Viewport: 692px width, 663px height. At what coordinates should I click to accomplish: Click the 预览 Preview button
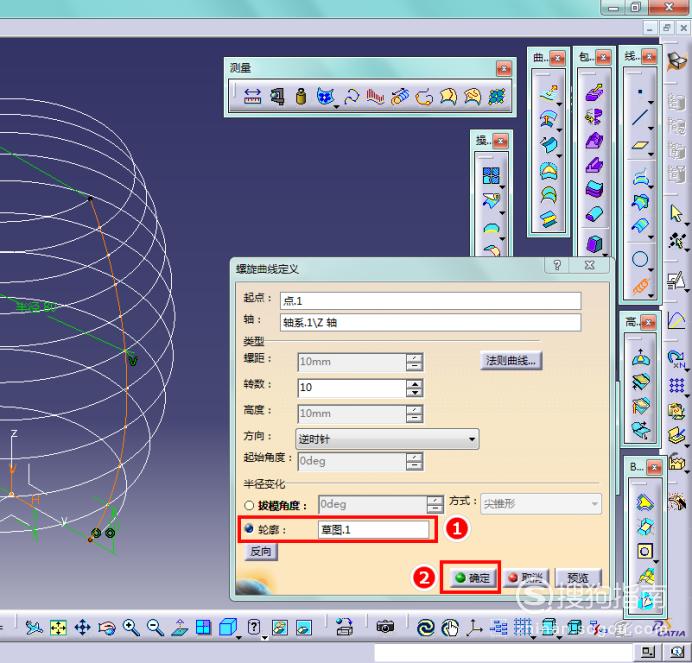click(x=578, y=577)
